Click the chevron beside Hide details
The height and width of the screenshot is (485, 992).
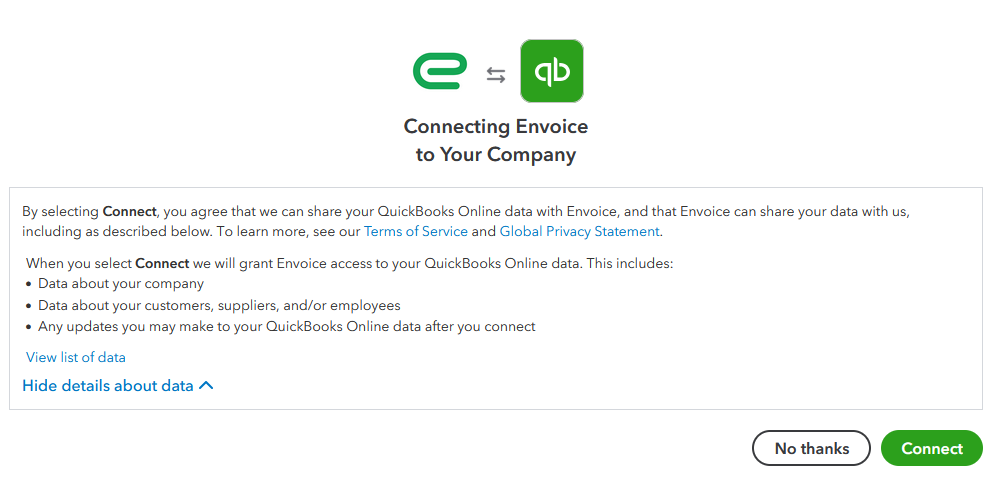tap(206, 385)
